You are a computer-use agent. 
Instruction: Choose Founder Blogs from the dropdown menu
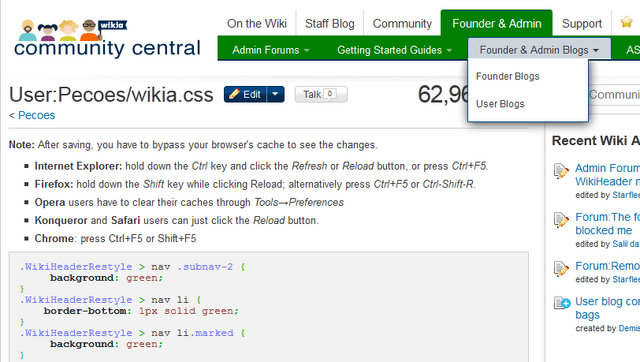coord(508,76)
